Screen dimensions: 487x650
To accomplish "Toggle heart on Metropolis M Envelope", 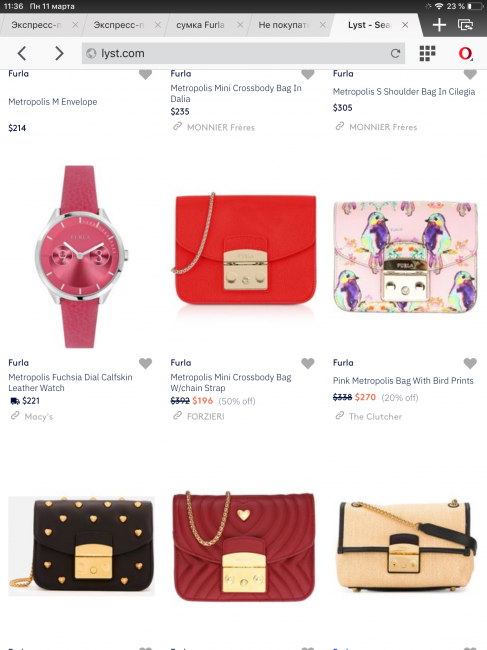I will (145, 74).
